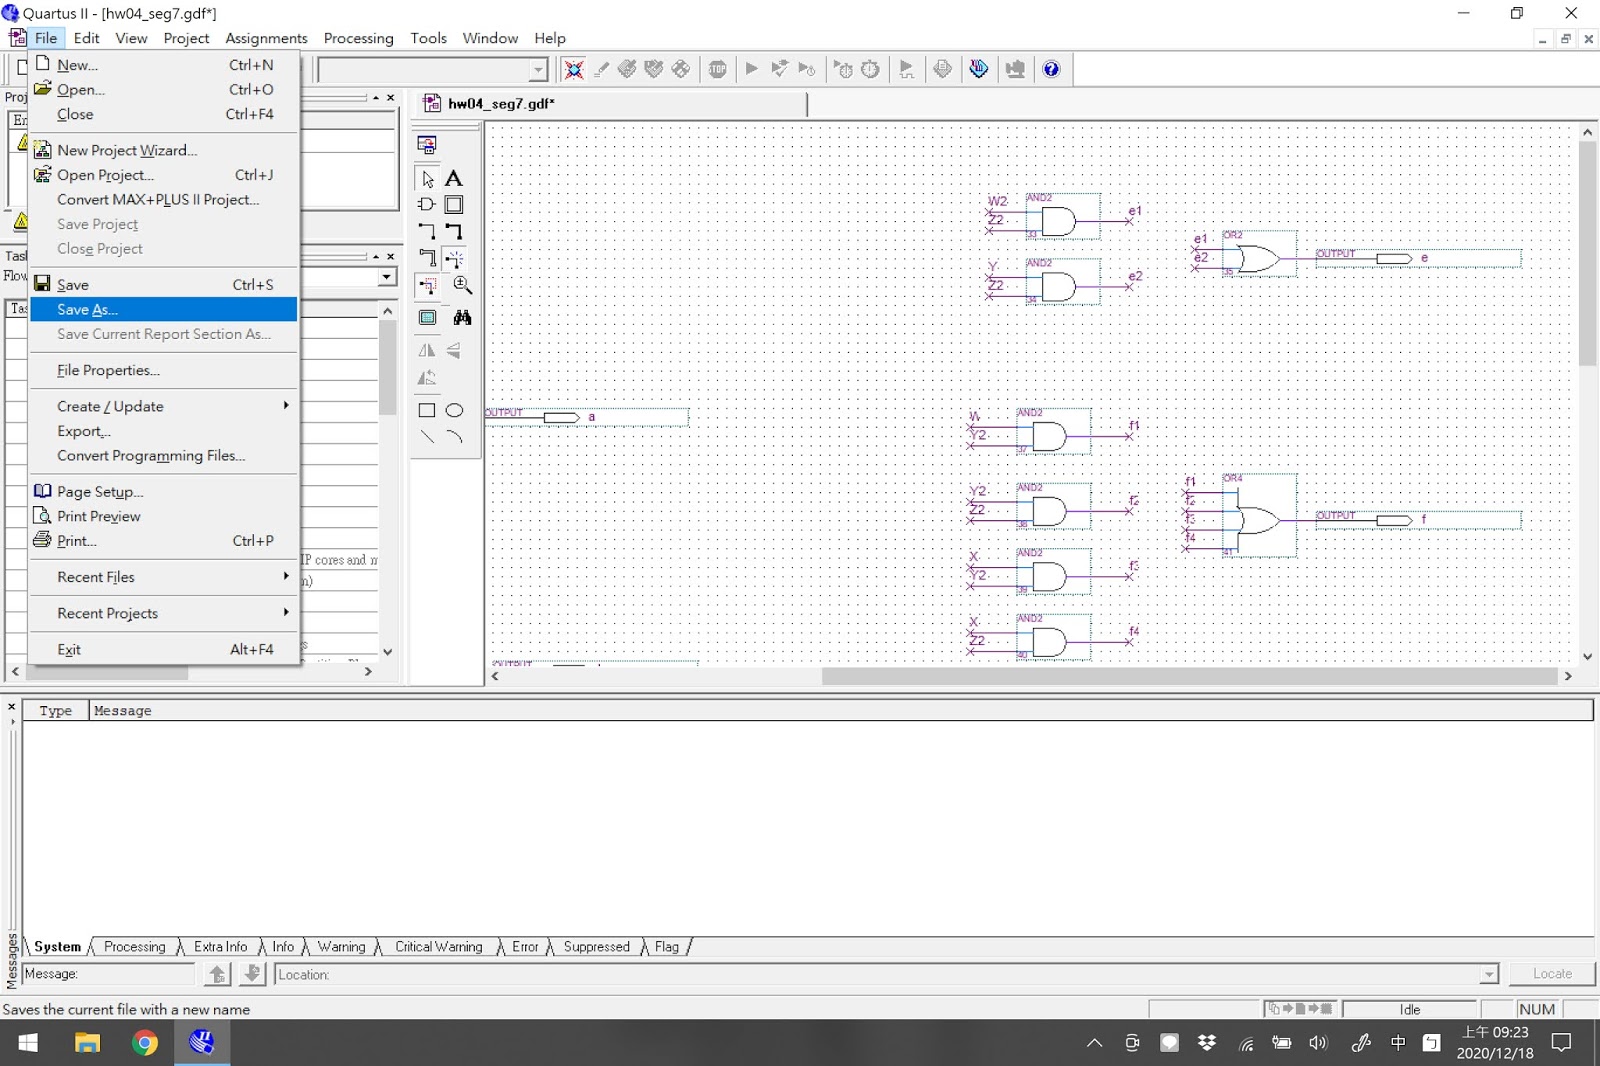Click the Compilation Report toolbar icon
Image resolution: width=1600 pixels, height=1066 pixels.
coord(943,69)
